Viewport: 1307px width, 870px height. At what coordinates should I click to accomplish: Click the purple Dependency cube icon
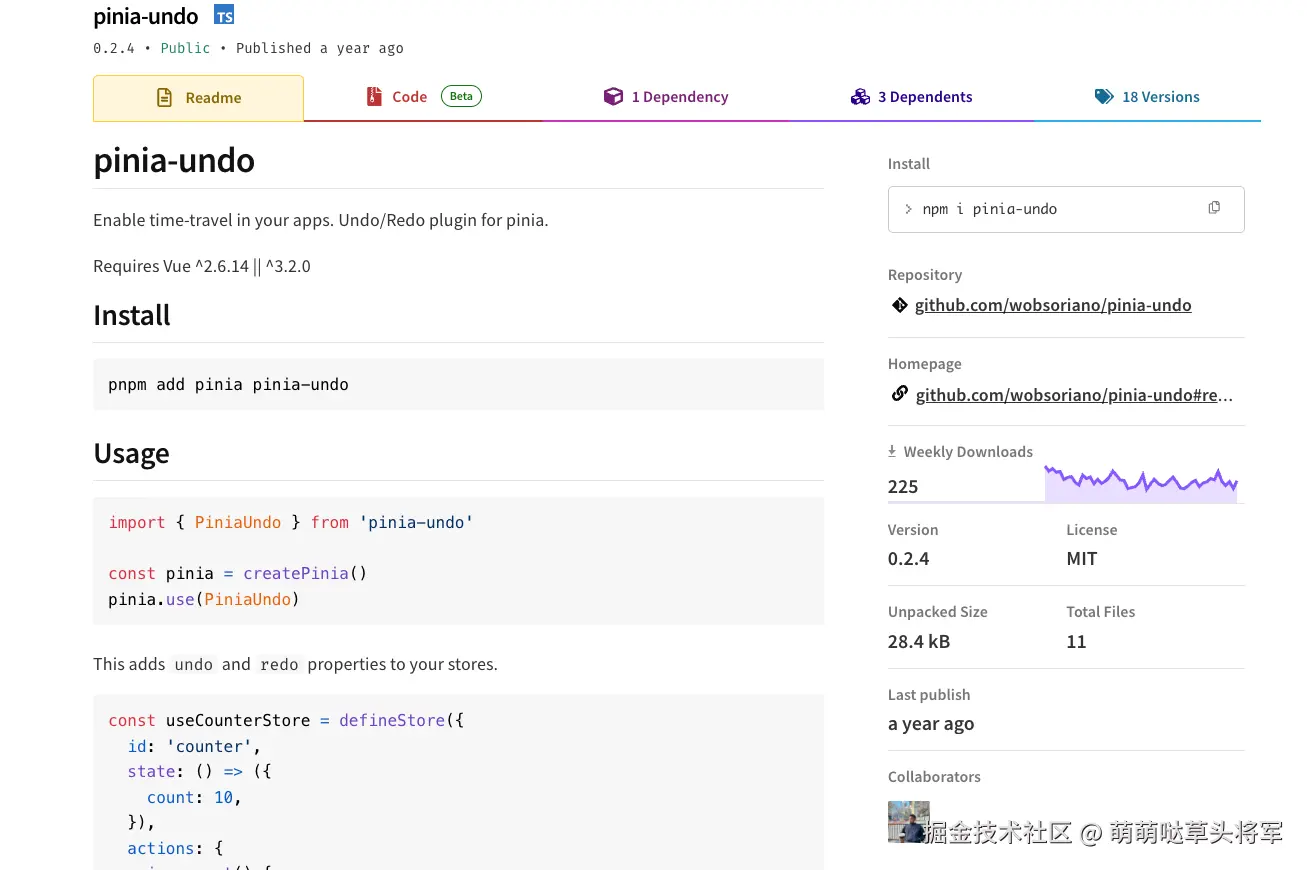click(613, 97)
